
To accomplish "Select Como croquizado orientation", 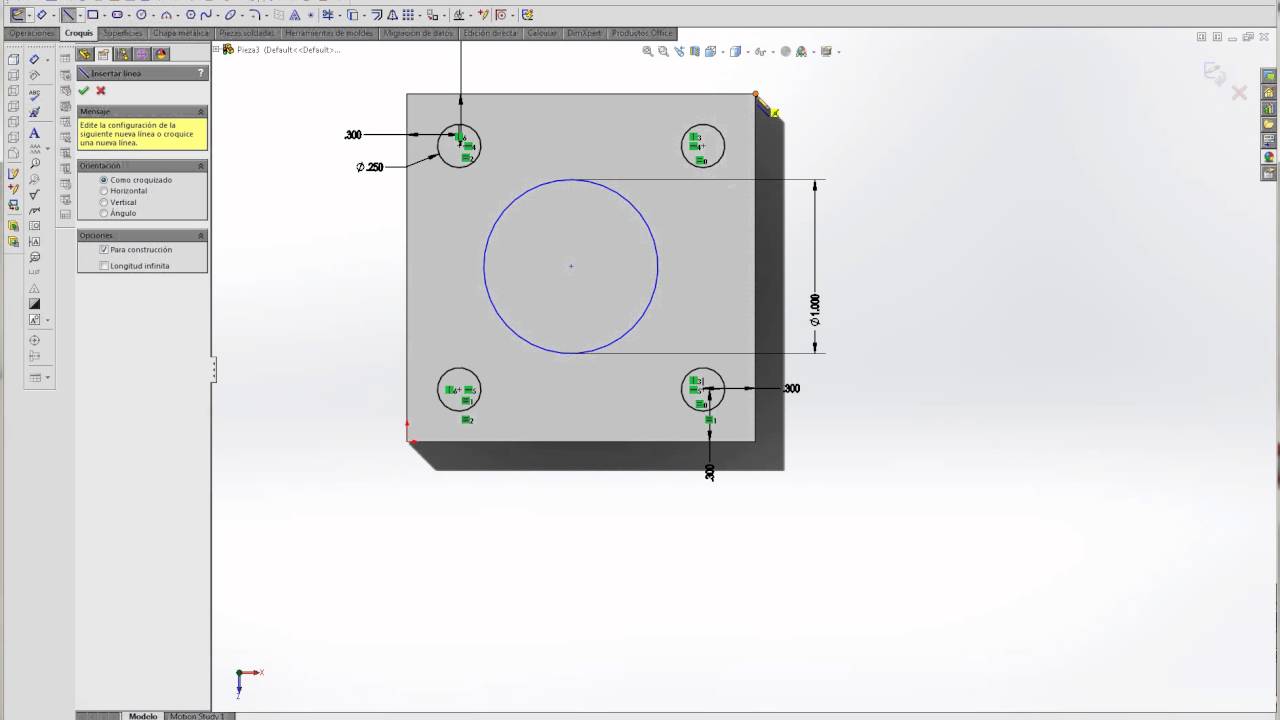I will (104, 180).
